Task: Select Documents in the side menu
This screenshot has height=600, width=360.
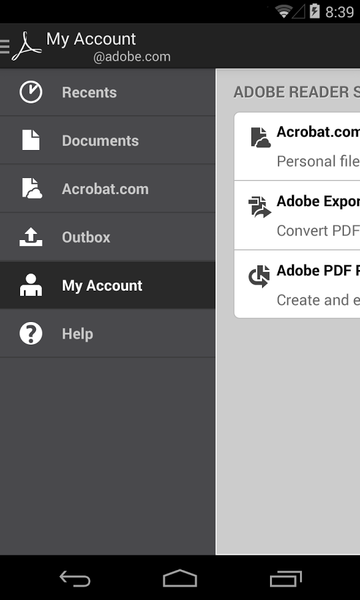Action: coord(107,140)
